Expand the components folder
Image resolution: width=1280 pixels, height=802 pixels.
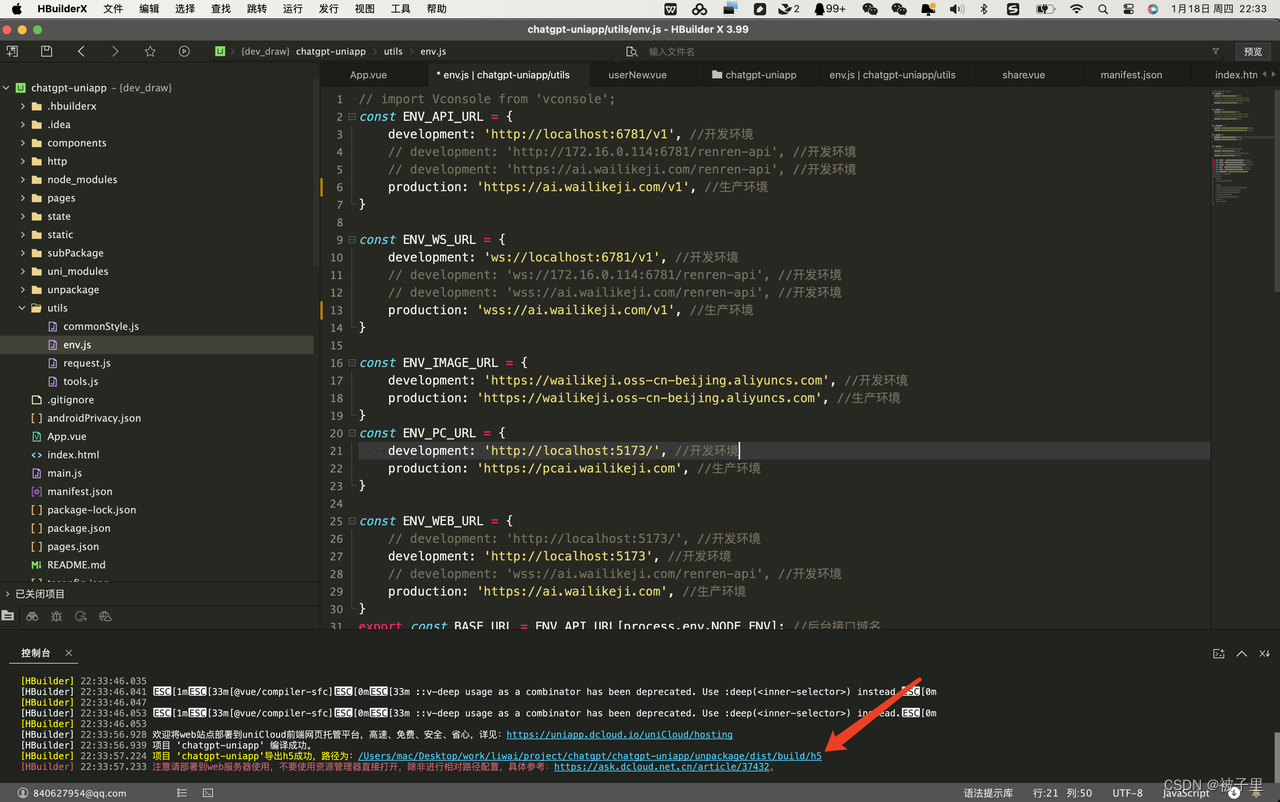point(23,143)
